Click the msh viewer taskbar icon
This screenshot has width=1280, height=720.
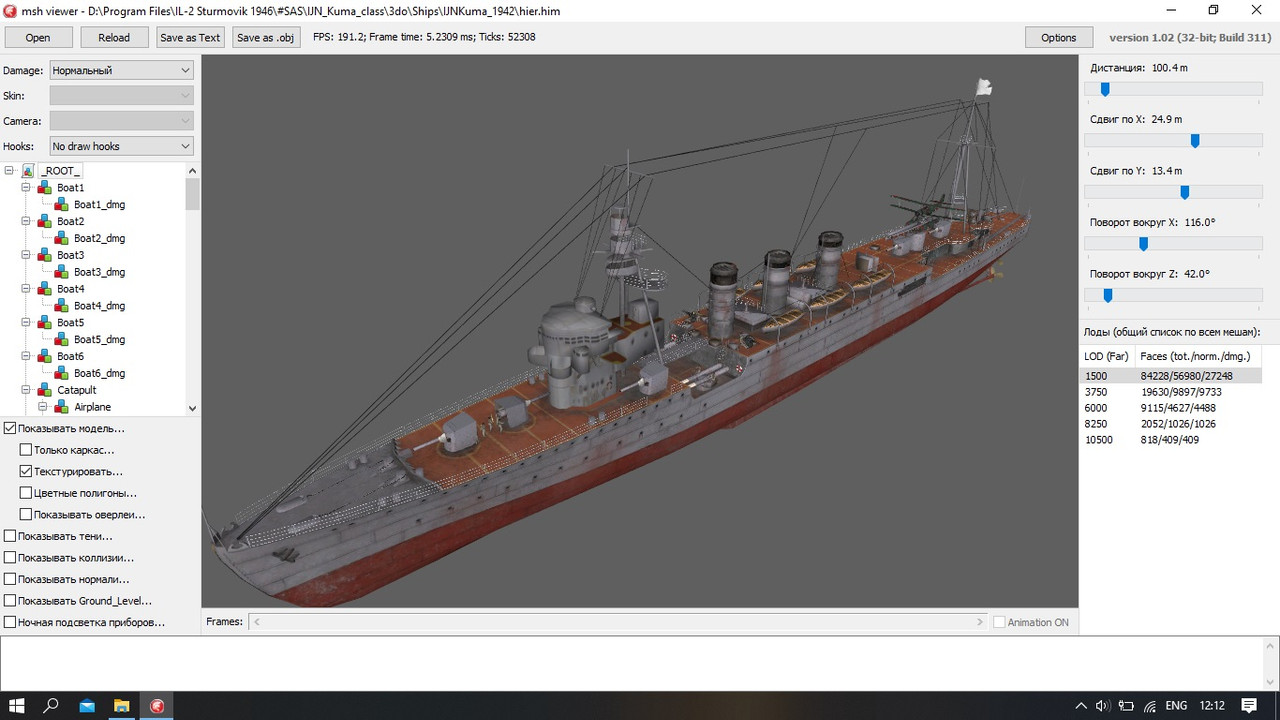point(157,706)
